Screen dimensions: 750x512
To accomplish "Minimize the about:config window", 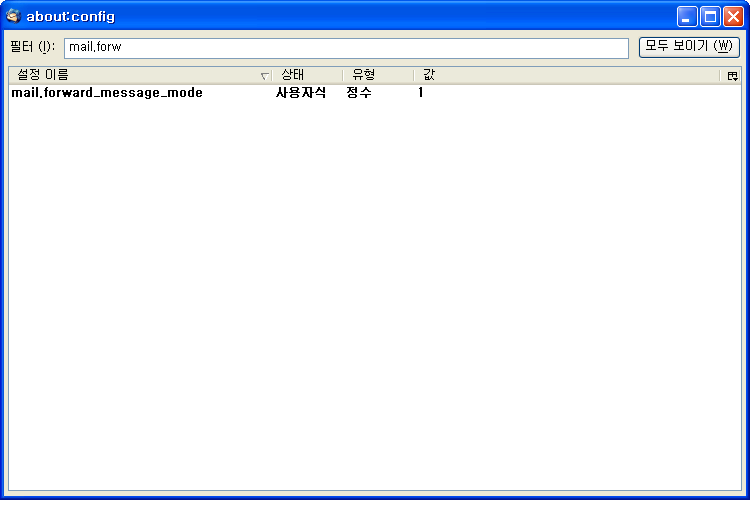I will (687, 17).
